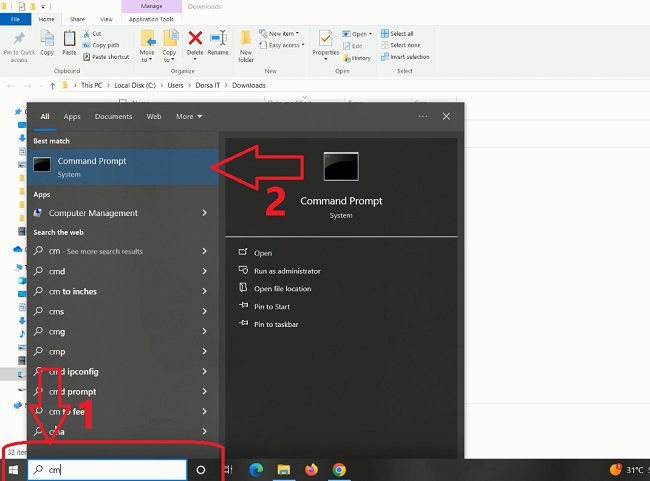The width and height of the screenshot is (650, 481).
Task: Close the search panel with X
Action: (x=446, y=117)
